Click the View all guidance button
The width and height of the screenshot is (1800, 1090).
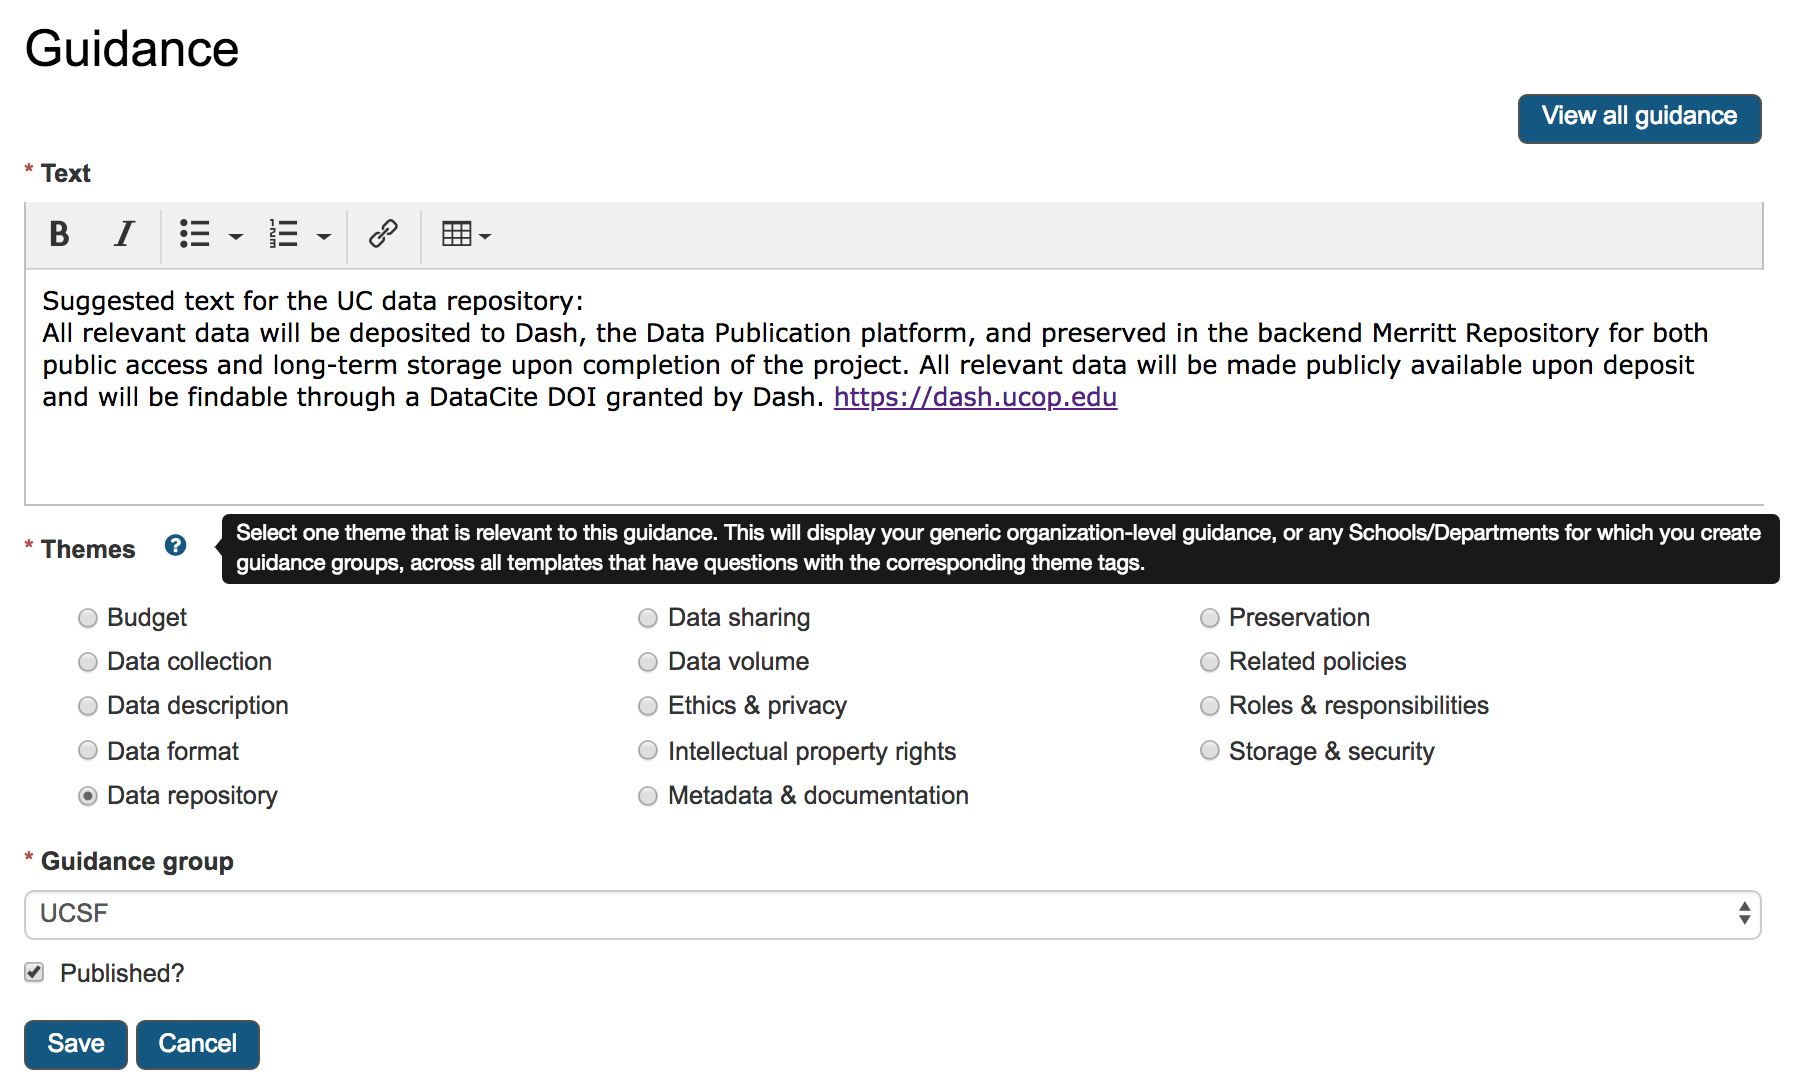pyautogui.click(x=1638, y=117)
